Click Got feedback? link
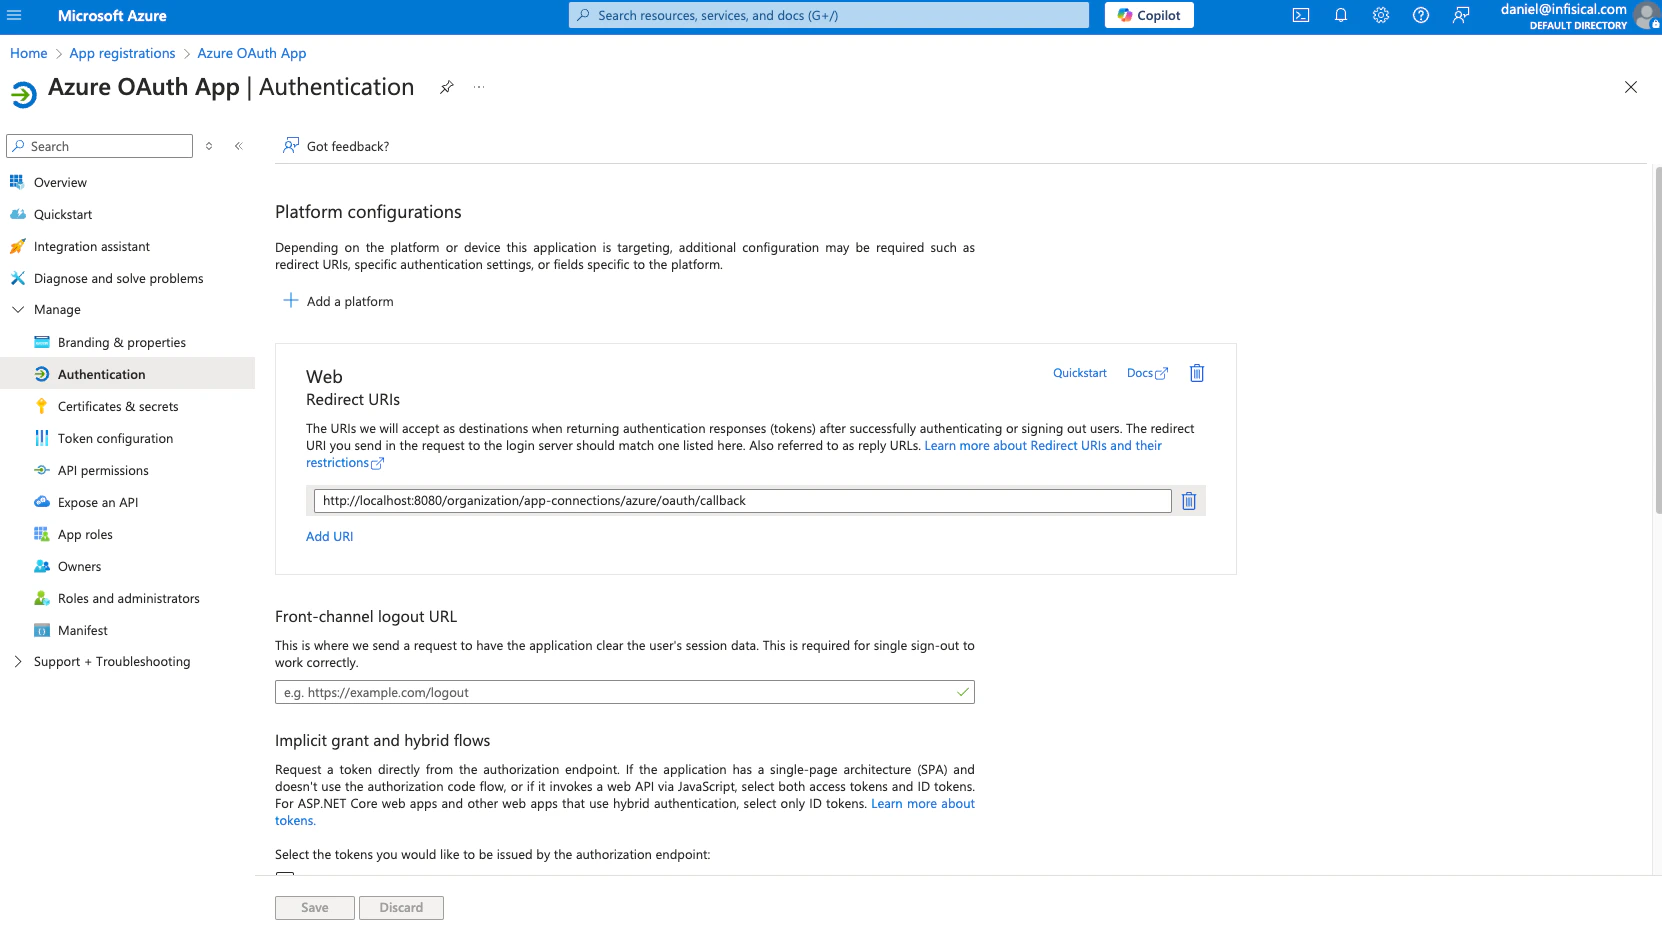This screenshot has height=931, width=1662. tap(336, 146)
